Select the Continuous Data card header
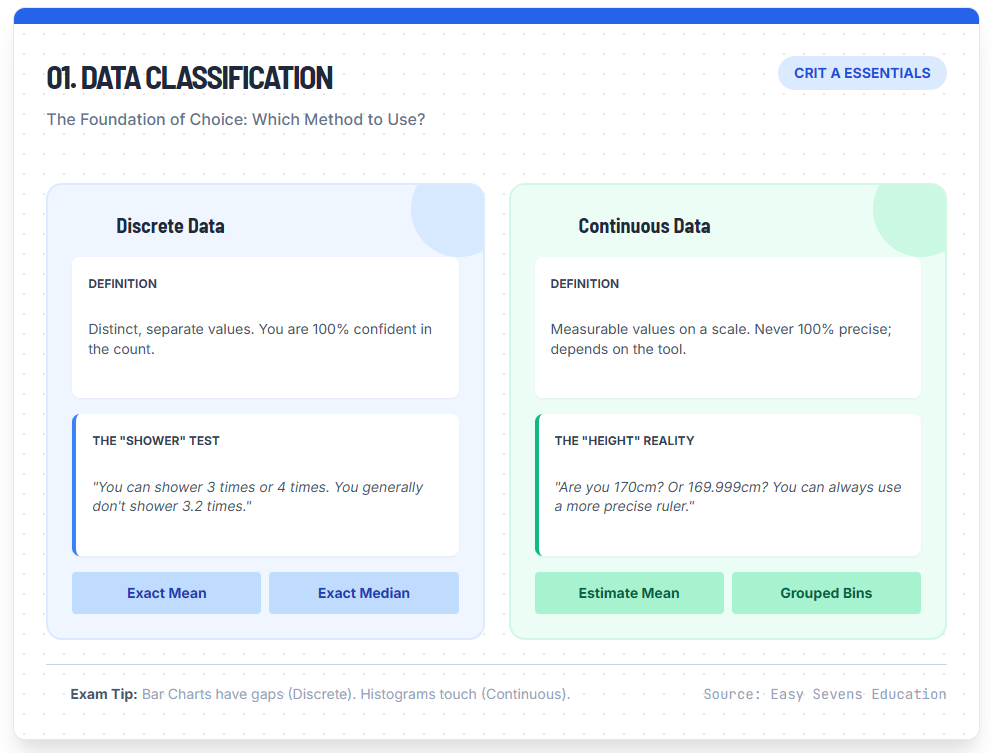 pos(644,226)
